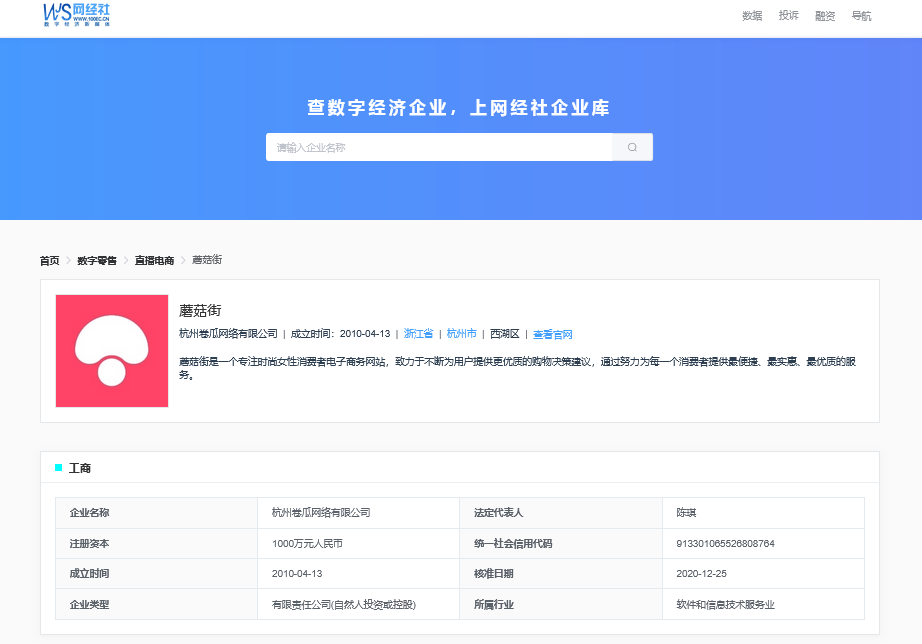922x644 pixels.
Task: Click the 蘑菇街 mushroom logo image
Action: point(112,351)
